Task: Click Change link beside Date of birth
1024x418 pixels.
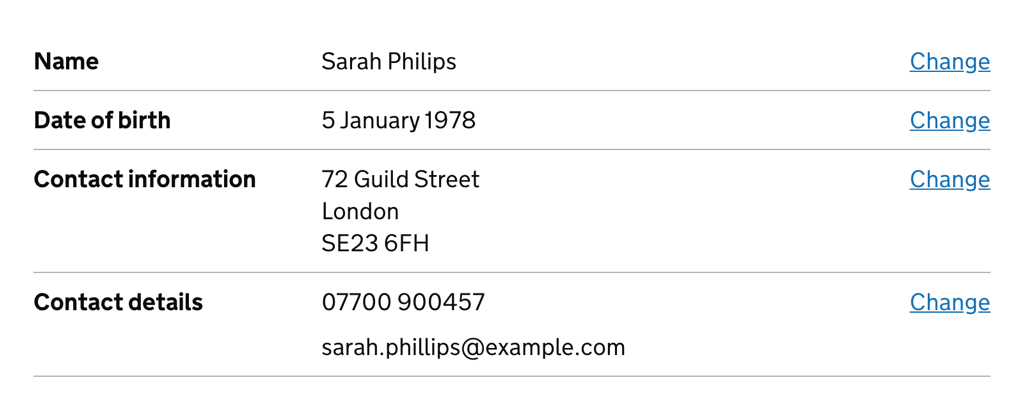Action: click(950, 121)
